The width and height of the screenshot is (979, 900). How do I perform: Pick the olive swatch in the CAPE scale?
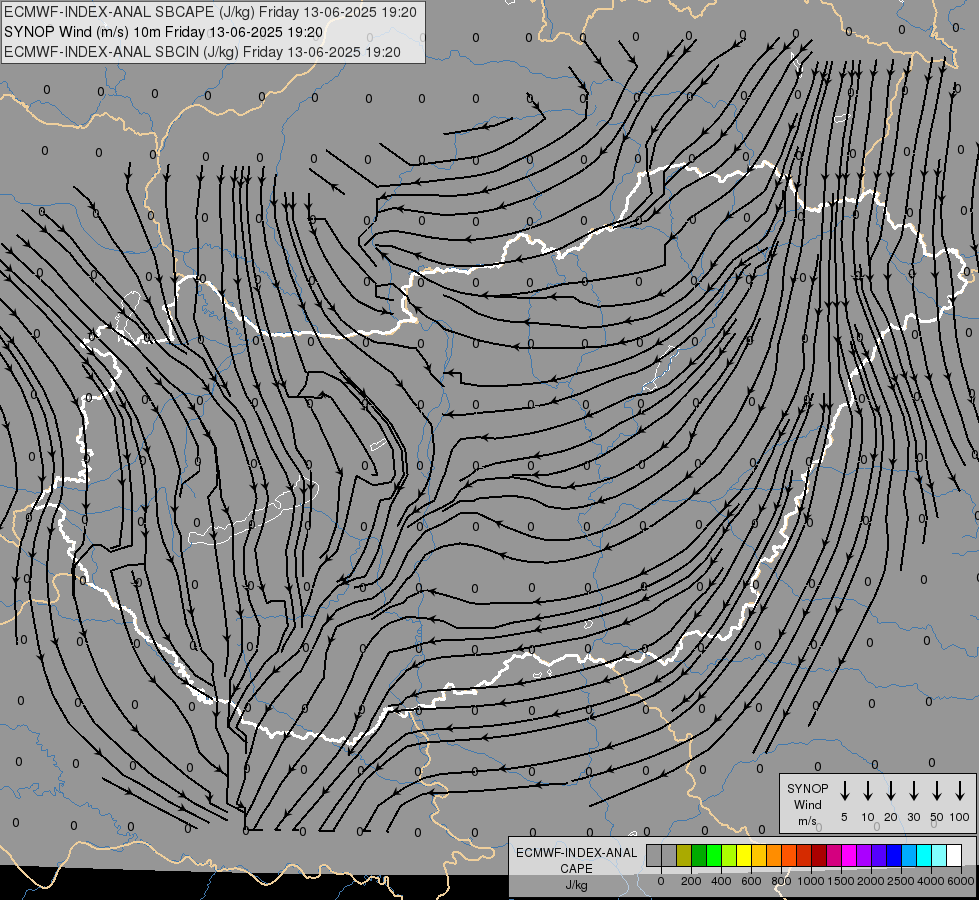(684, 855)
